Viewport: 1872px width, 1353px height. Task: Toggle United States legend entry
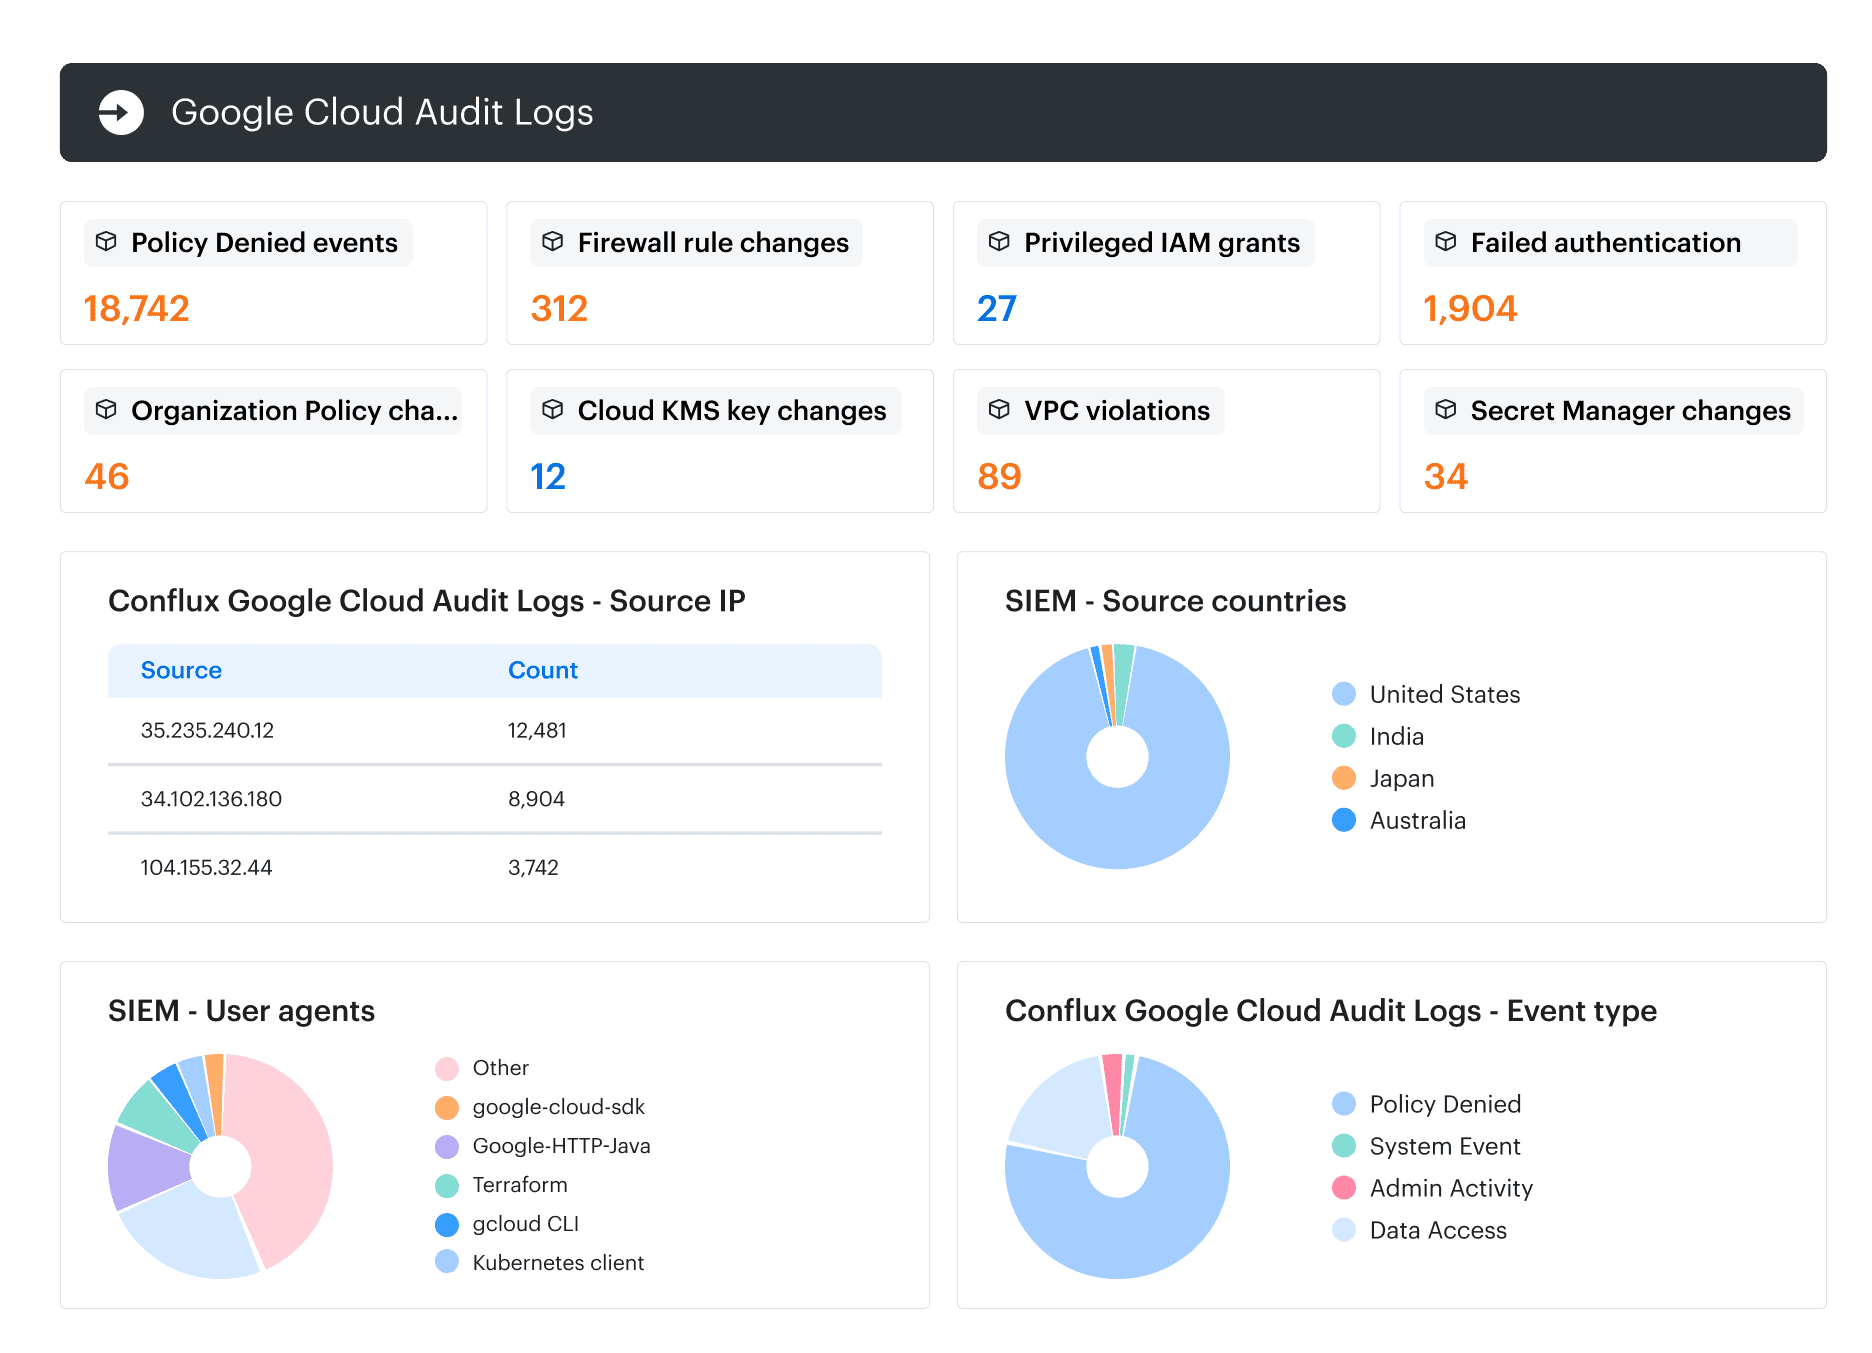point(1426,694)
